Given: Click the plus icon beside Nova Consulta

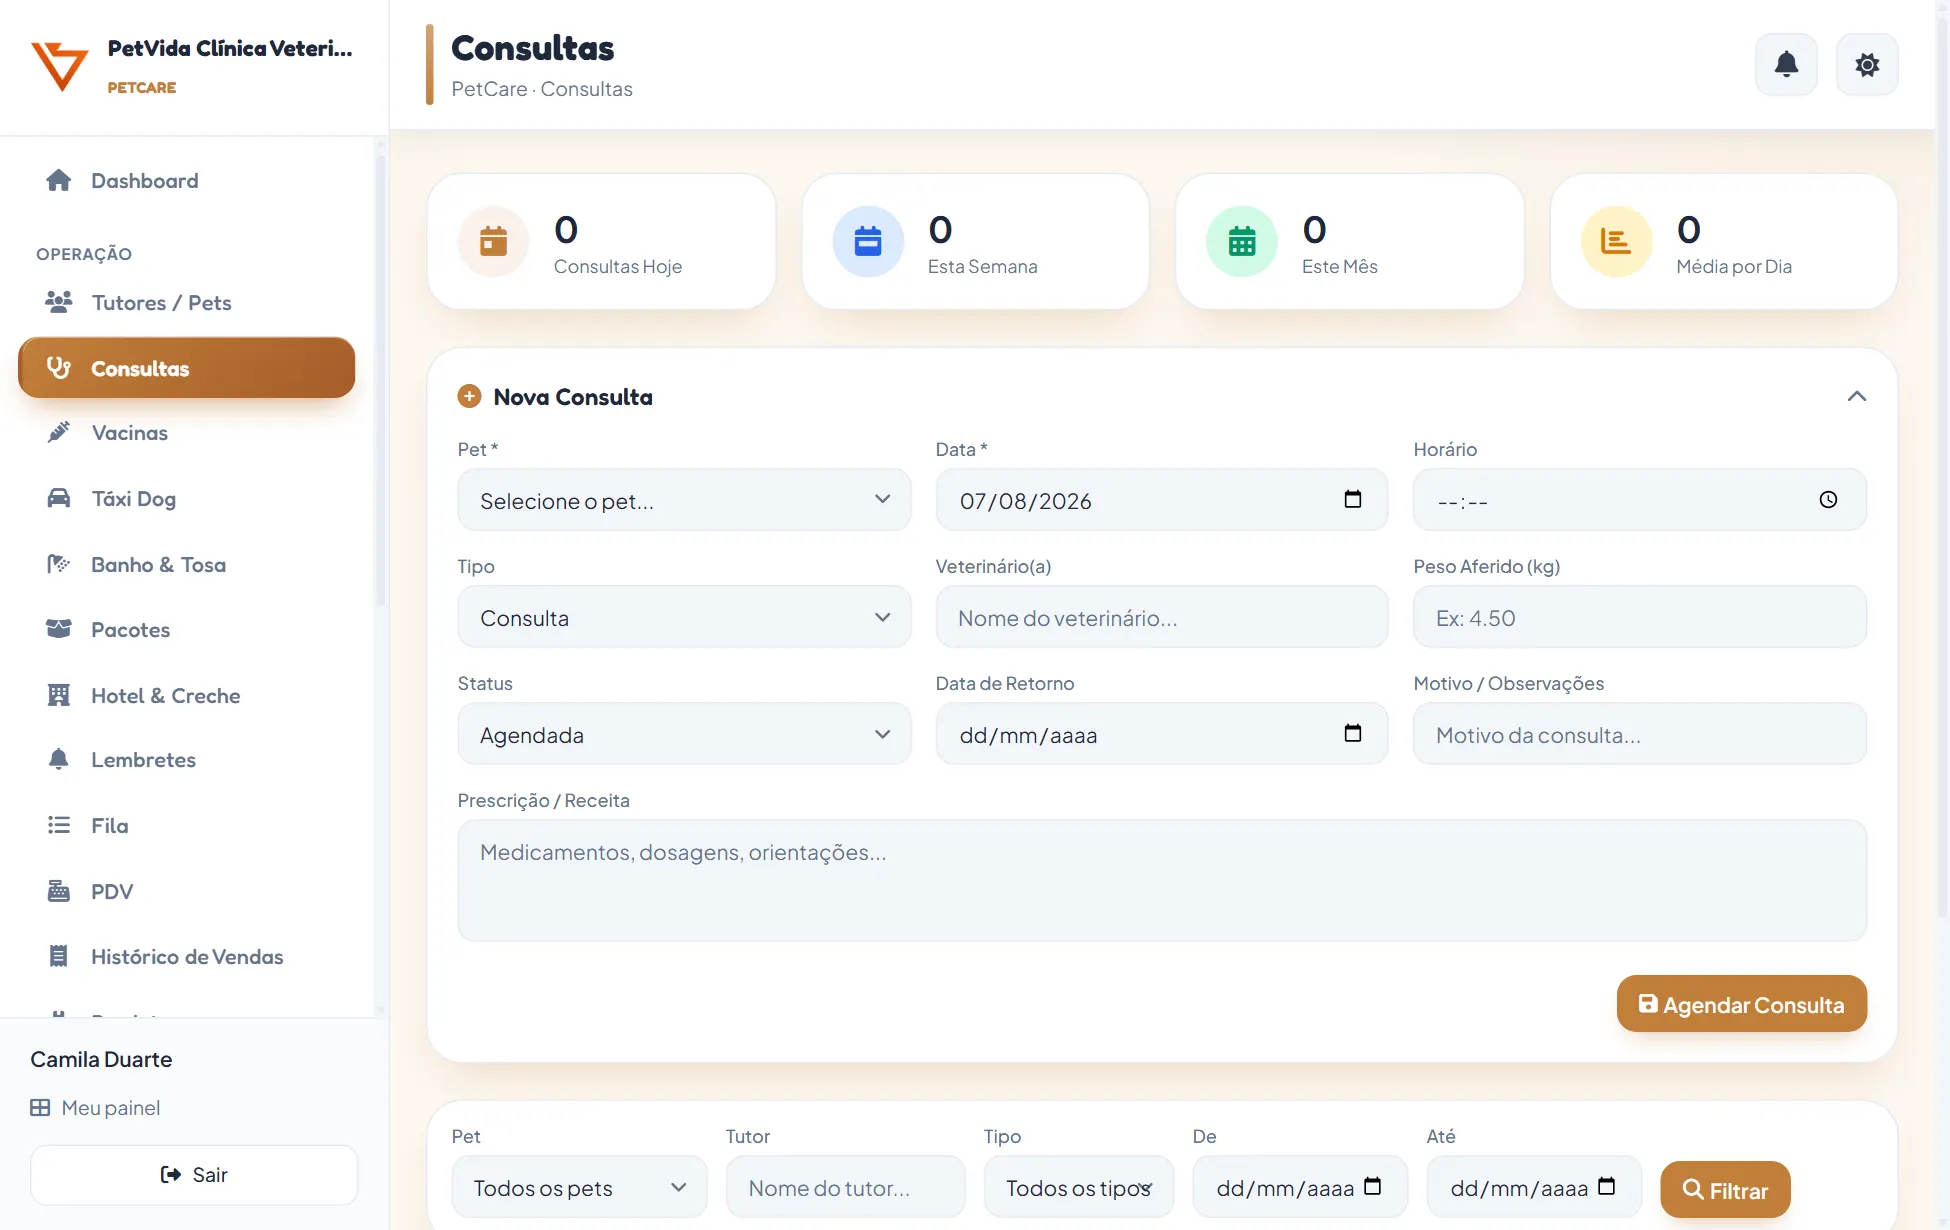Looking at the screenshot, I should click(469, 397).
